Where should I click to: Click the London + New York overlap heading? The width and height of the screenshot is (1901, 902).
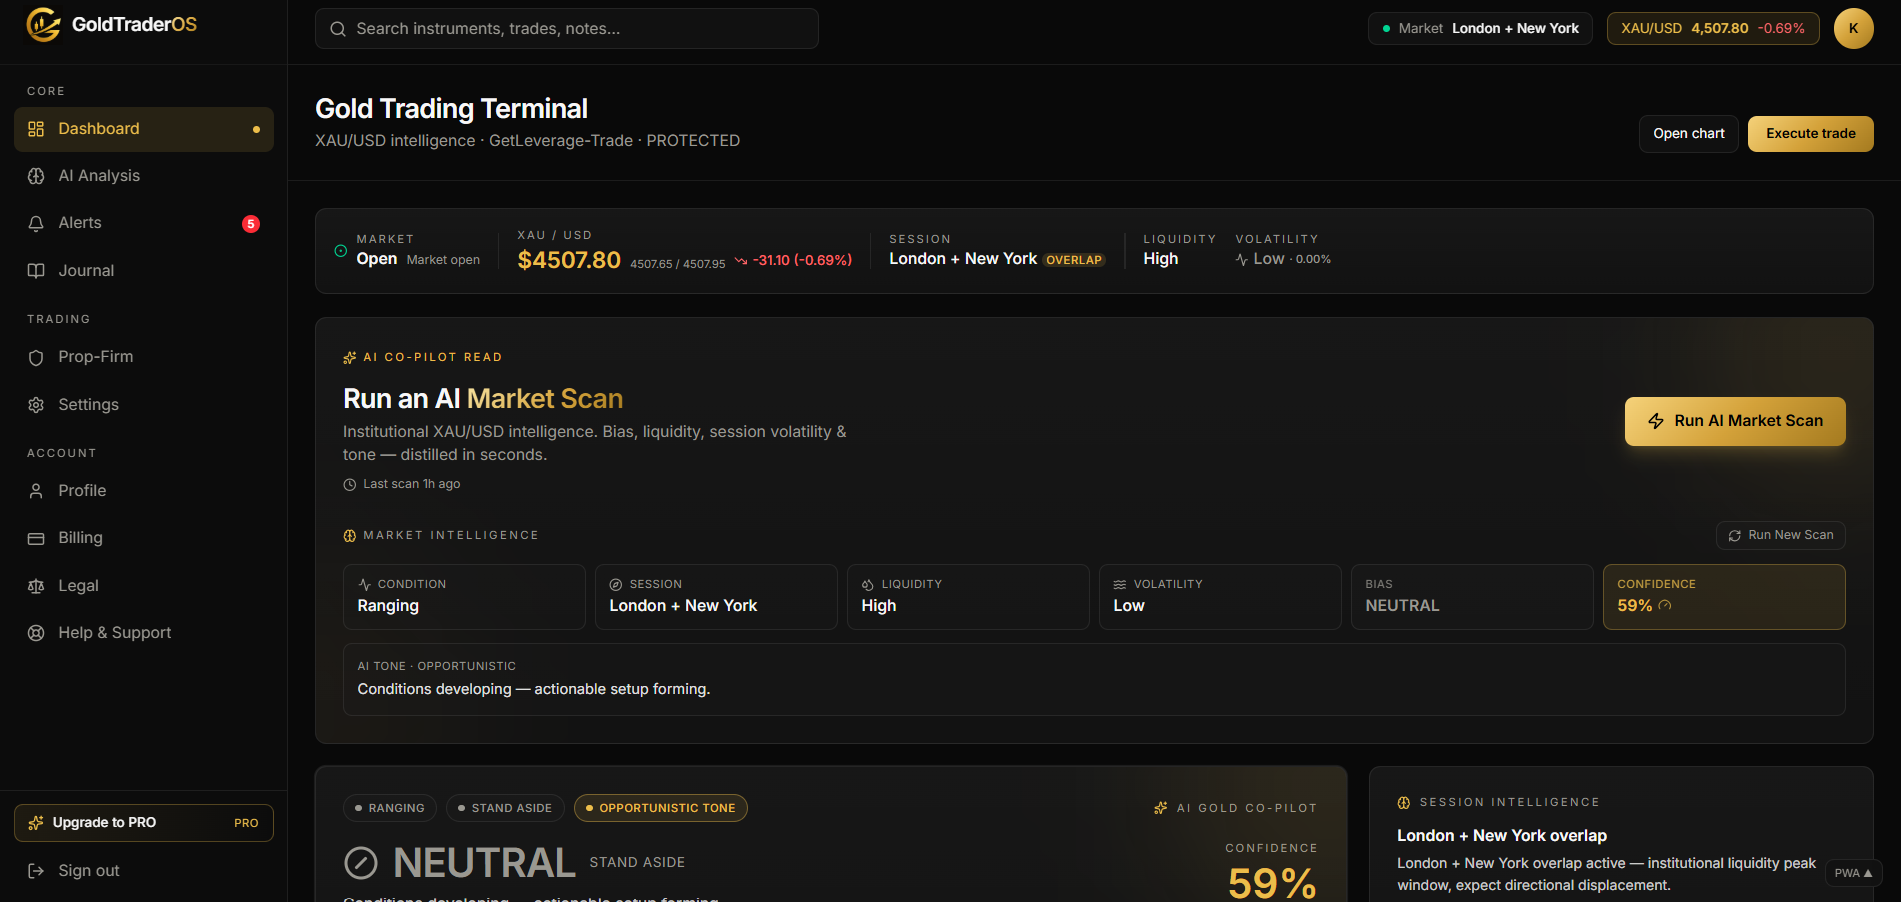[x=1502, y=836]
